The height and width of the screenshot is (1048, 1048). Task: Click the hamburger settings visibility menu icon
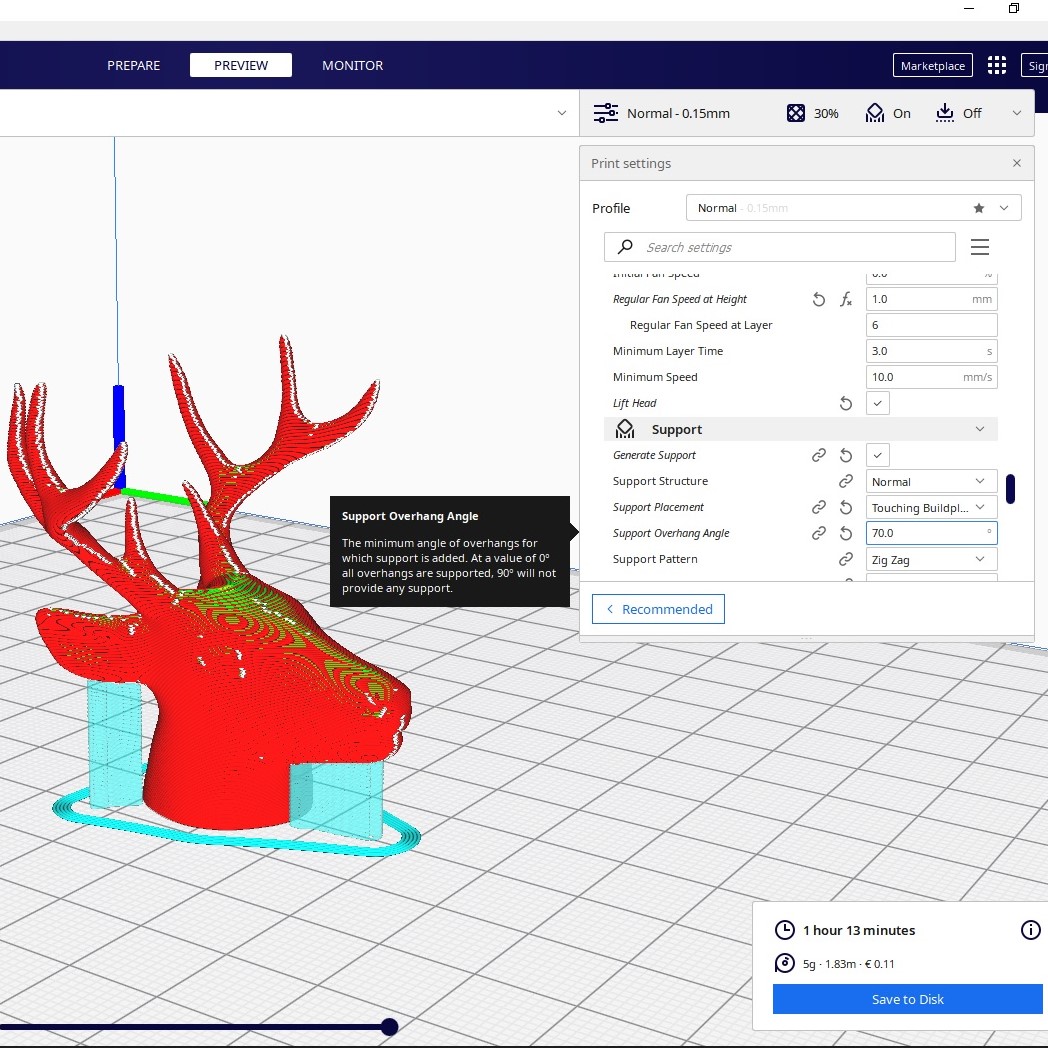[980, 247]
